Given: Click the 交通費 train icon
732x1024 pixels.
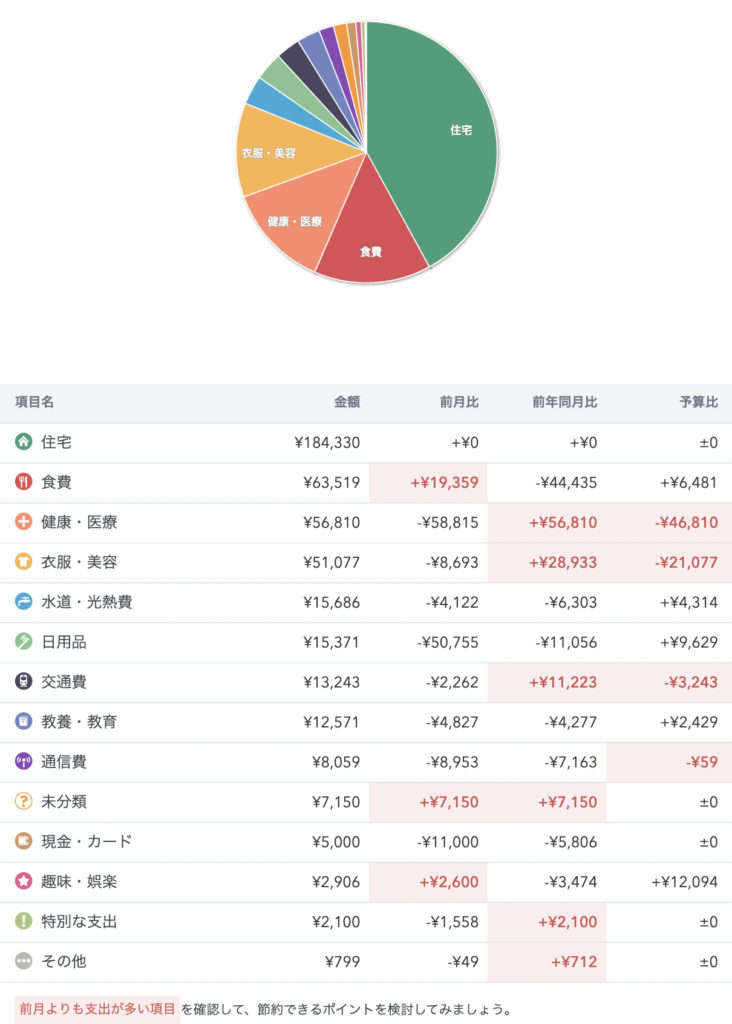Looking at the screenshot, I should 23,682.
